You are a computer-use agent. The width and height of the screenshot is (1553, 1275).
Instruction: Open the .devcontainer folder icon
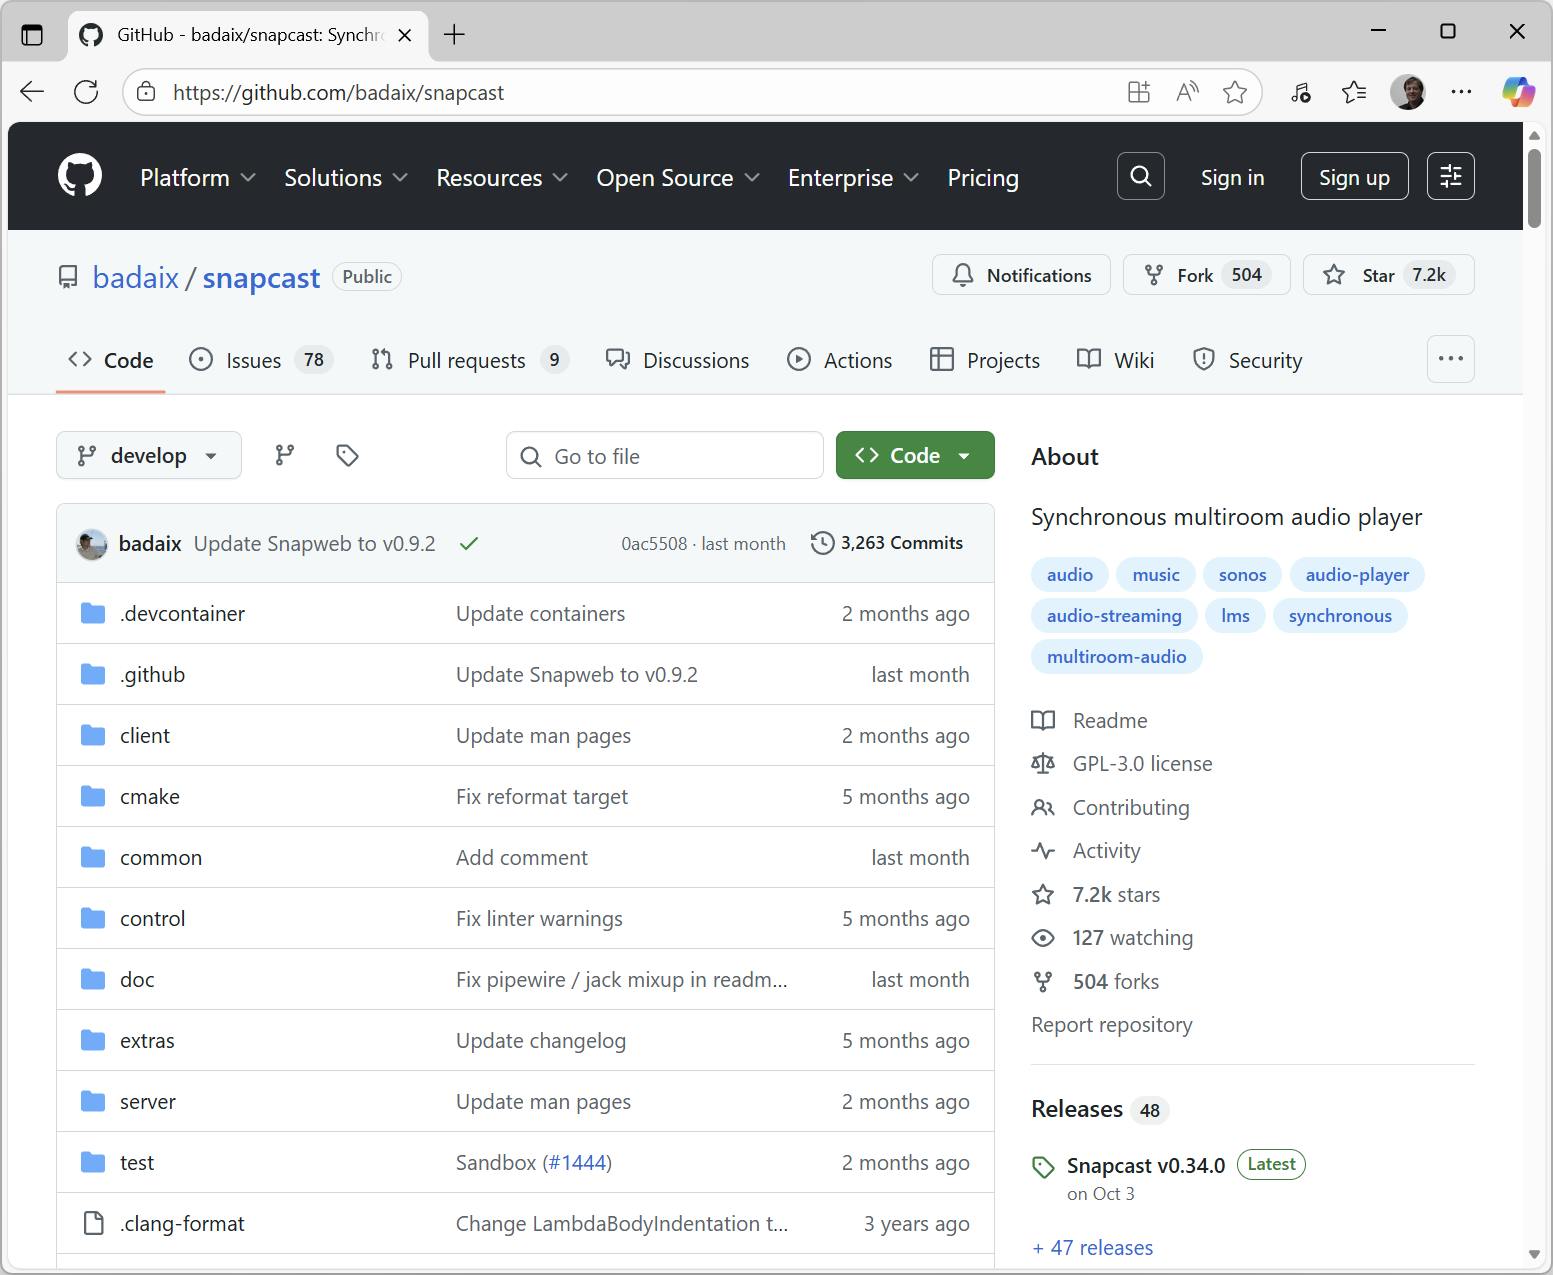tap(93, 613)
